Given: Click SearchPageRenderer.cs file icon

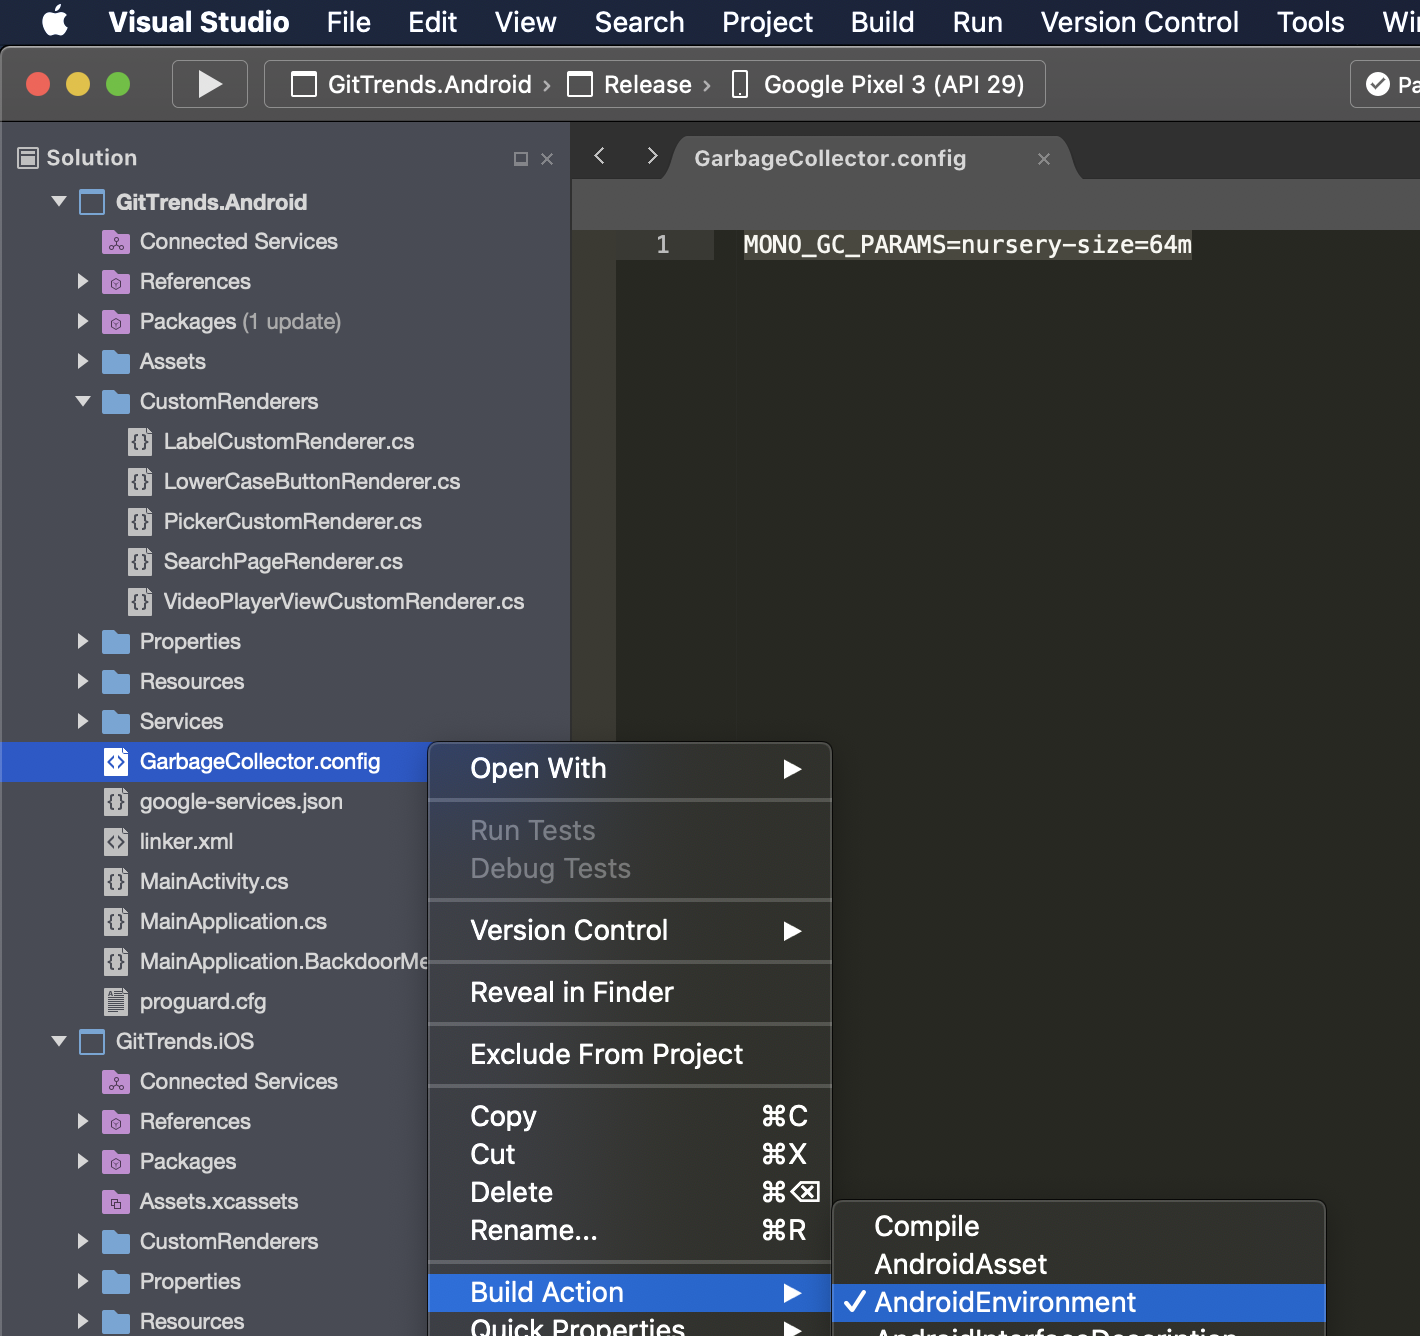Looking at the screenshot, I should tap(140, 562).
